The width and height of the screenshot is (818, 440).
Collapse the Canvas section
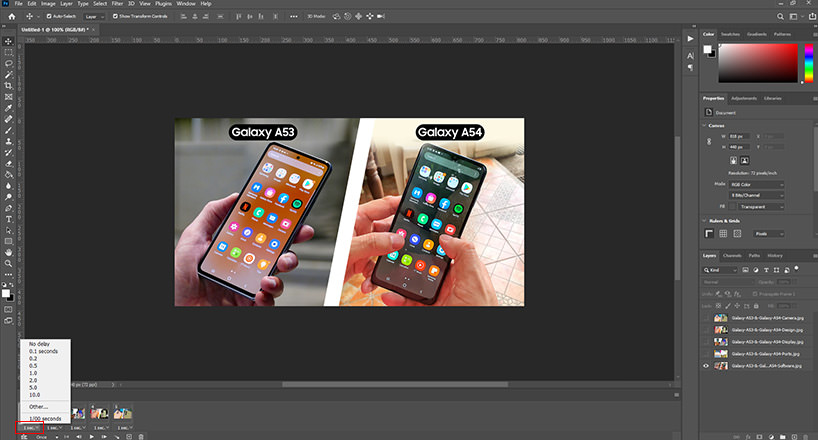tap(704, 126)
